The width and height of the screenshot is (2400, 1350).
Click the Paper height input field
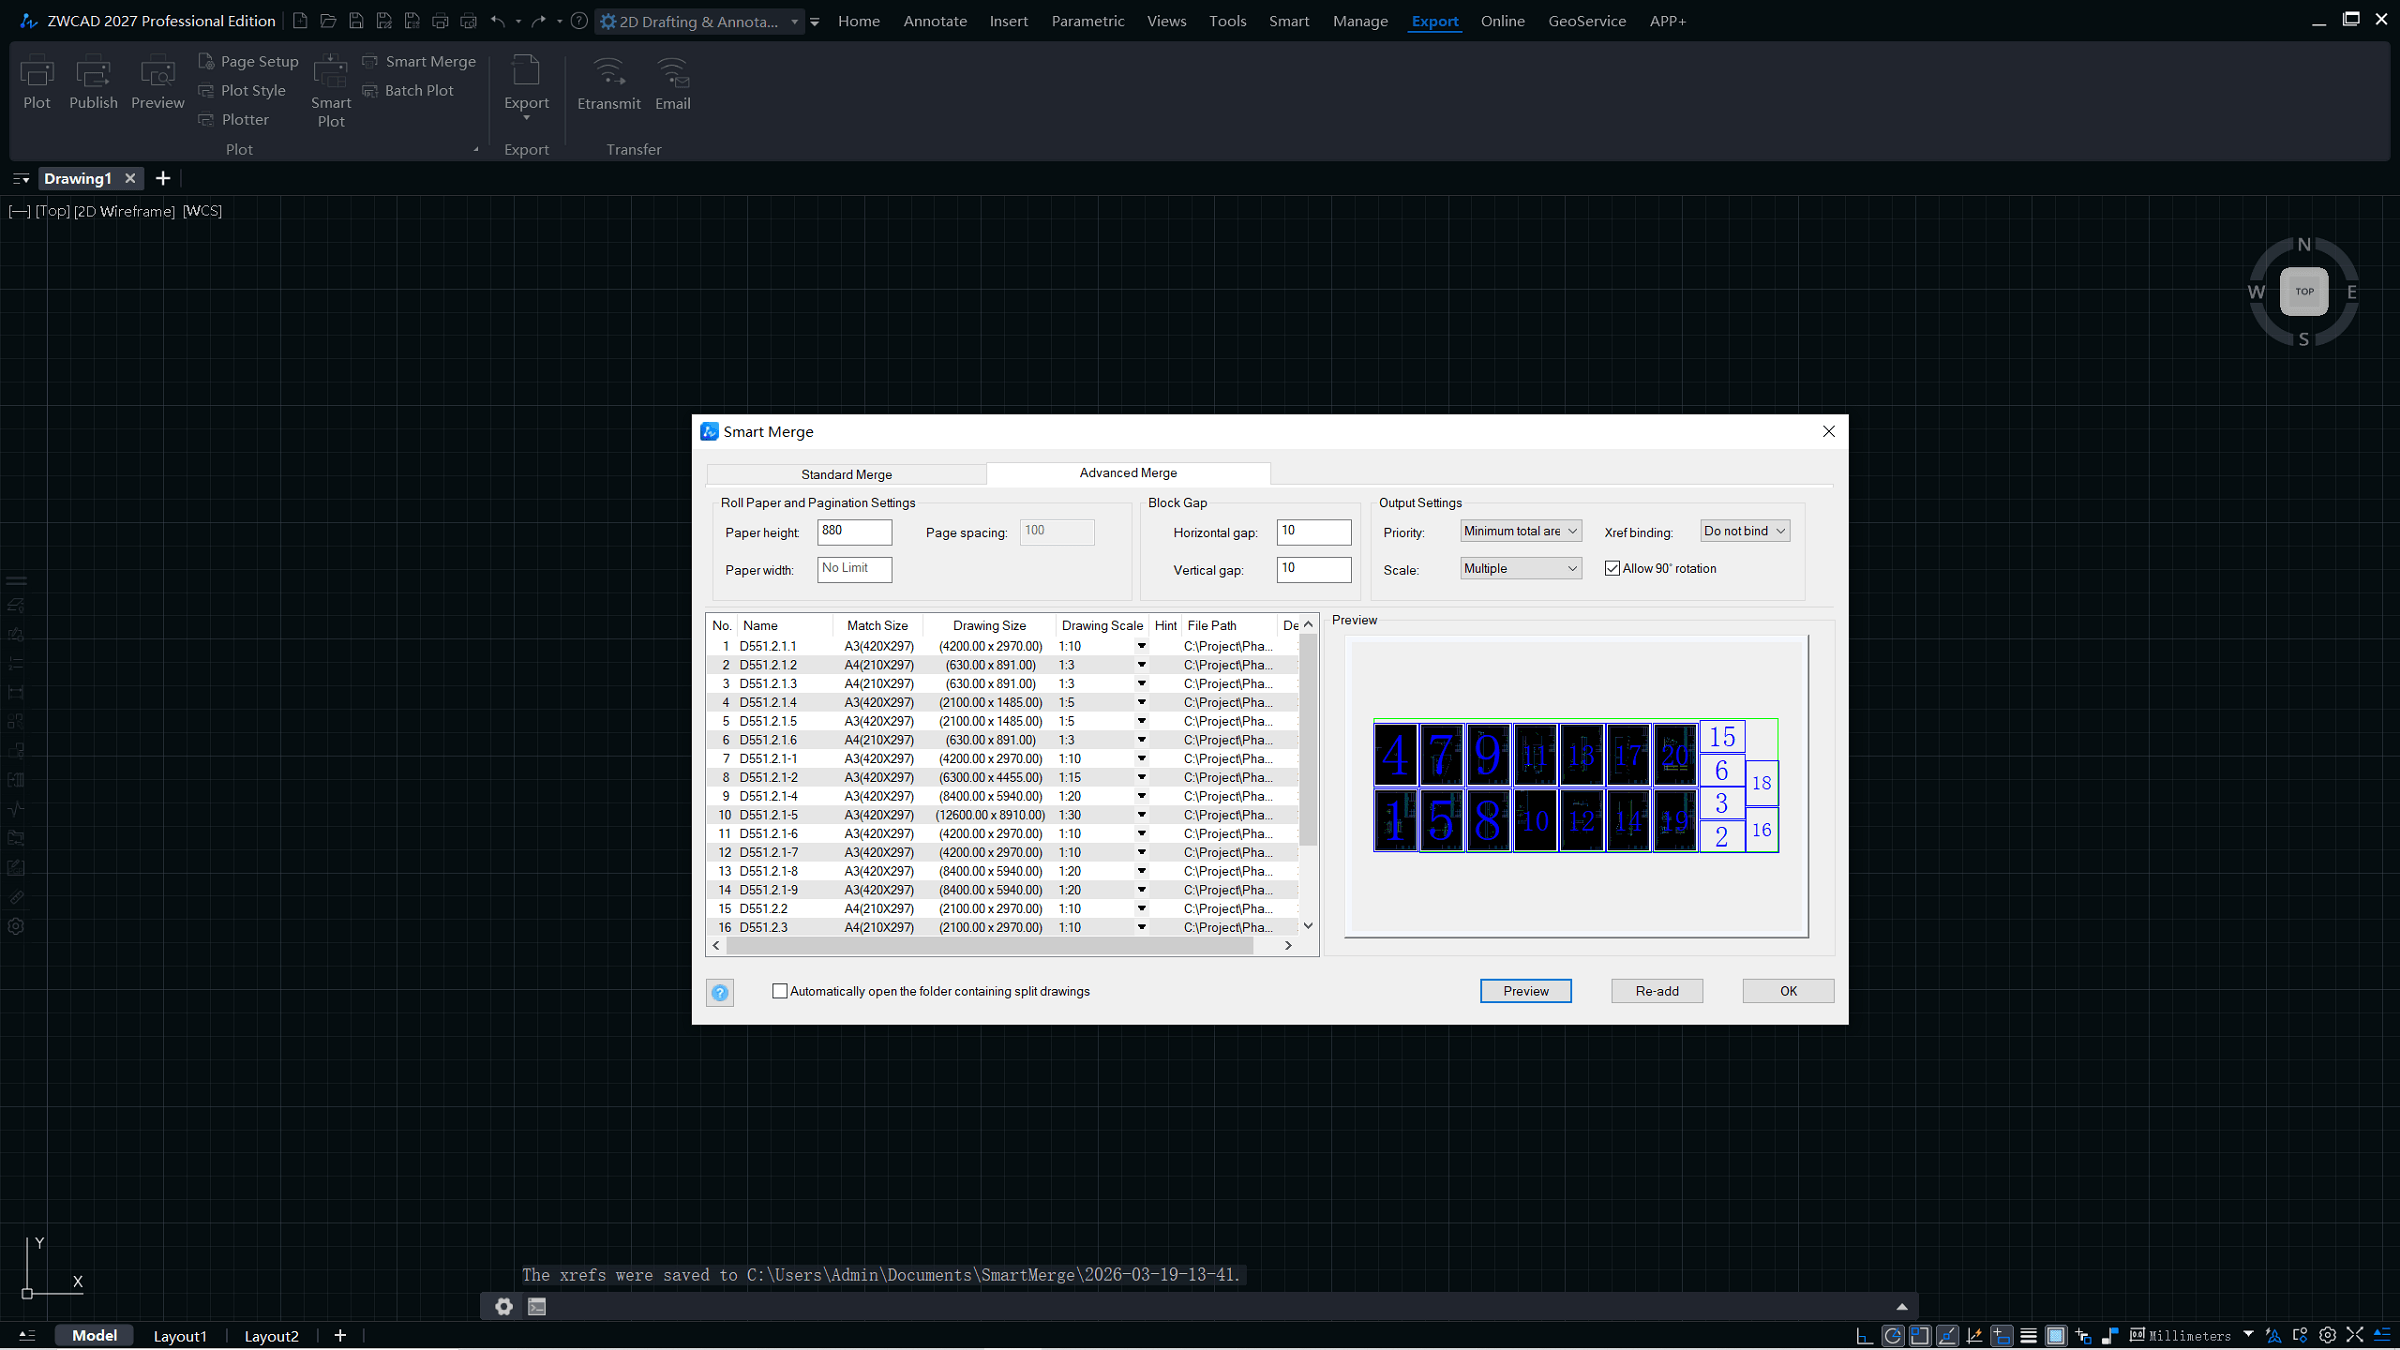point(854,531)
